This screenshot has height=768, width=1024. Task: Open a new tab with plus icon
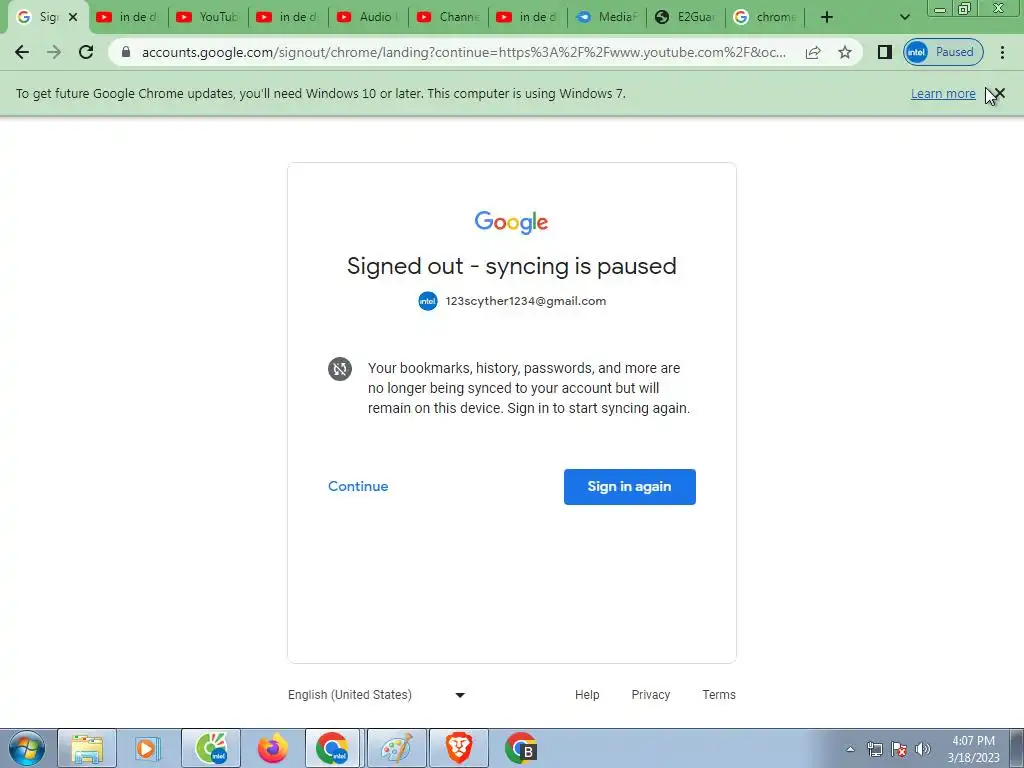[x=827, y=17]
